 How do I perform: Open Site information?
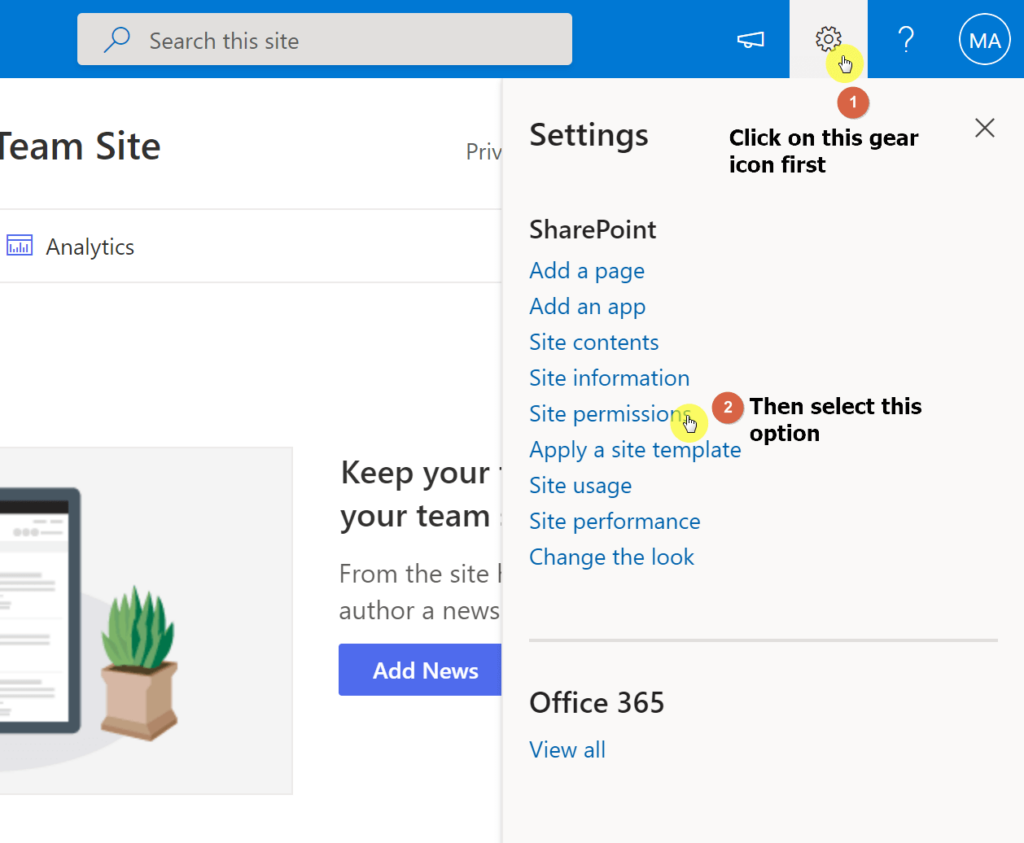[x=609, y=378]
